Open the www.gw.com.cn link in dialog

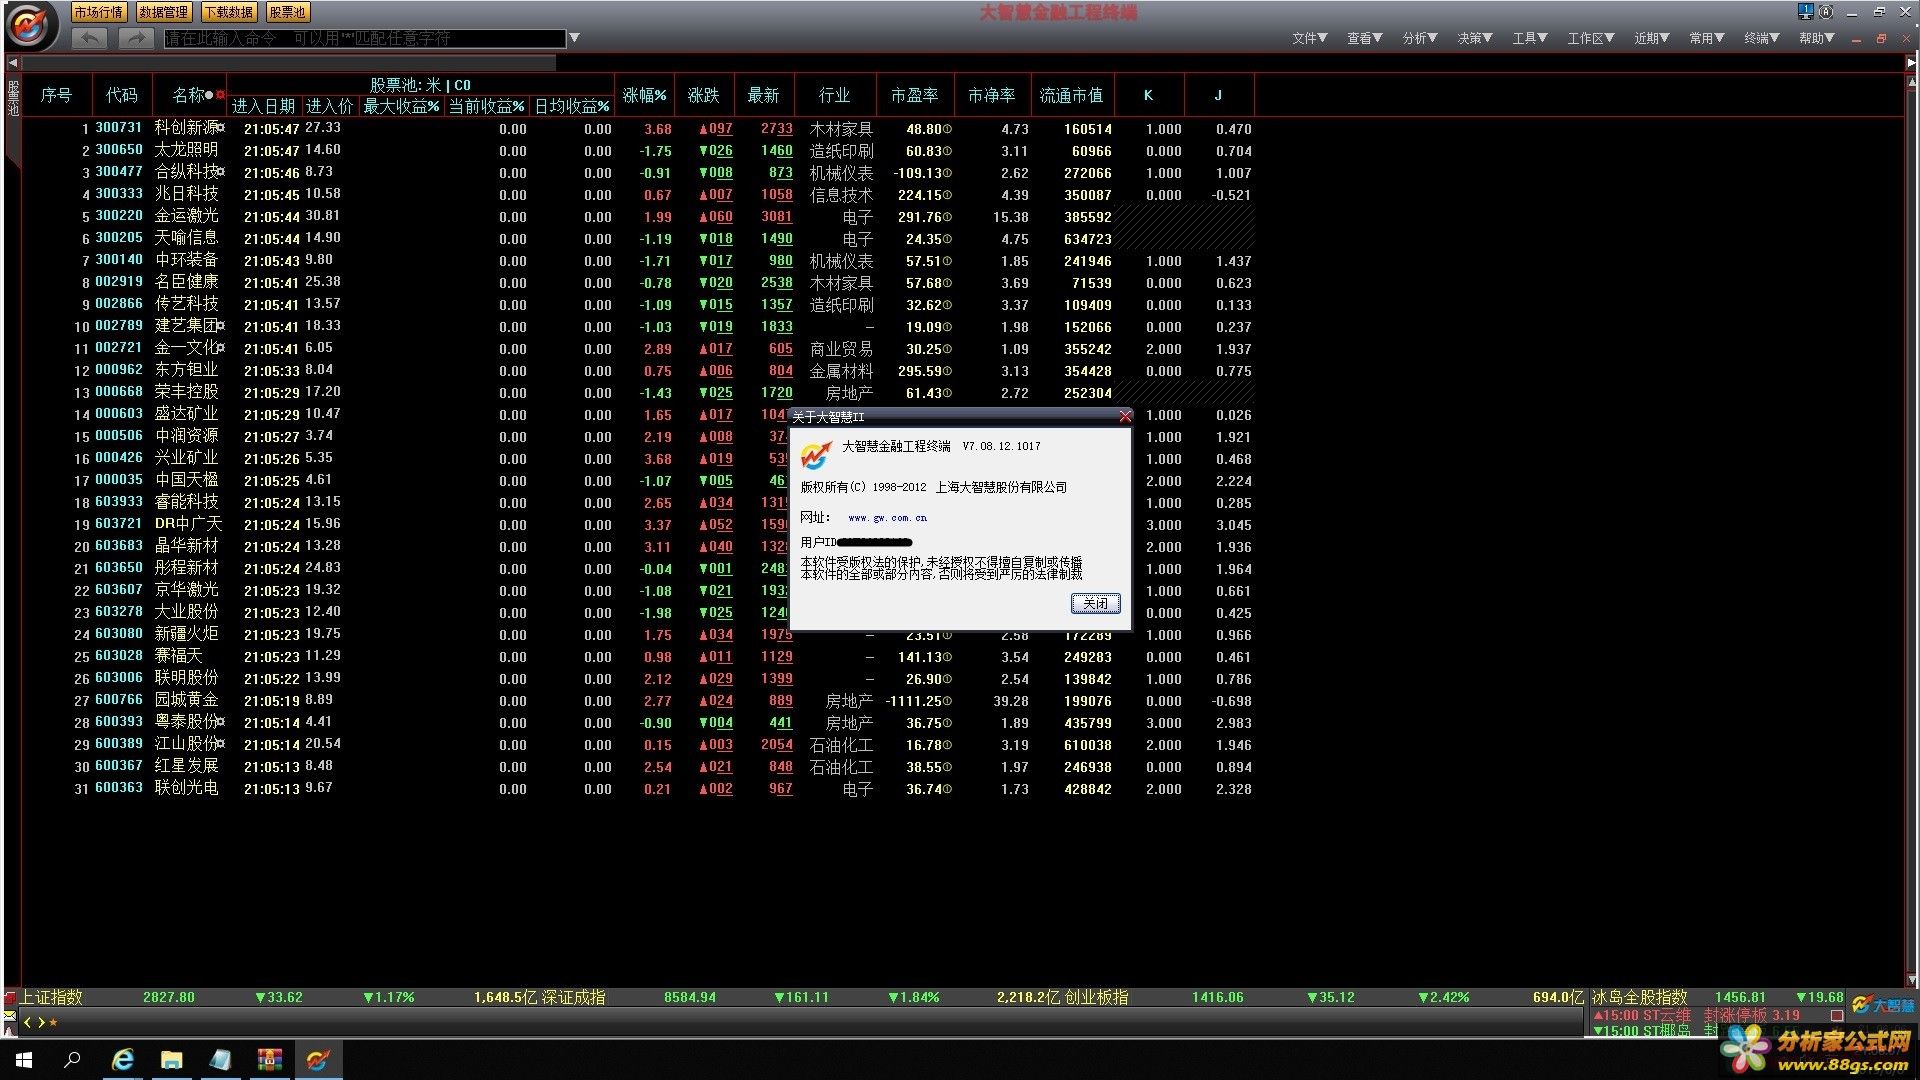(887, 518)
